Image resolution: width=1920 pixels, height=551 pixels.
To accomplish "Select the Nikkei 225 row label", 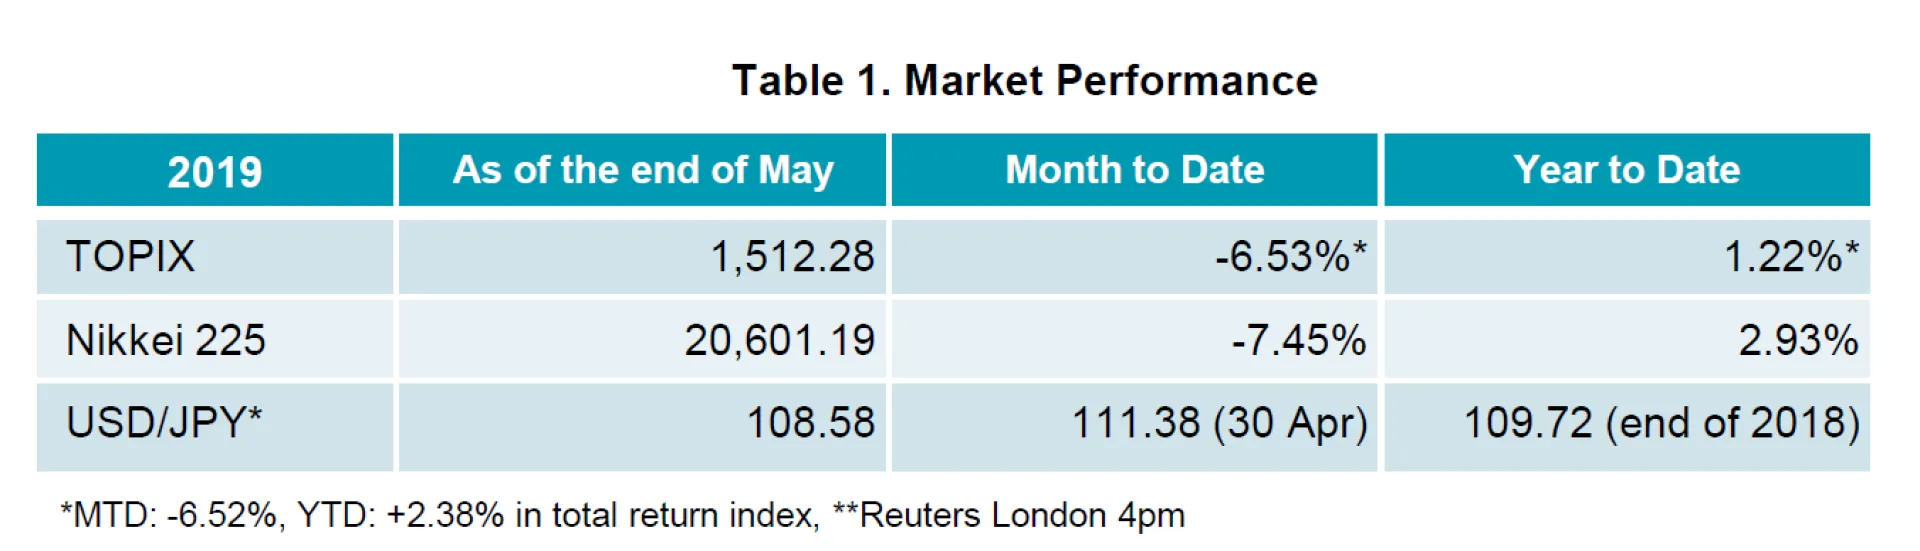I will coord(166,341).
